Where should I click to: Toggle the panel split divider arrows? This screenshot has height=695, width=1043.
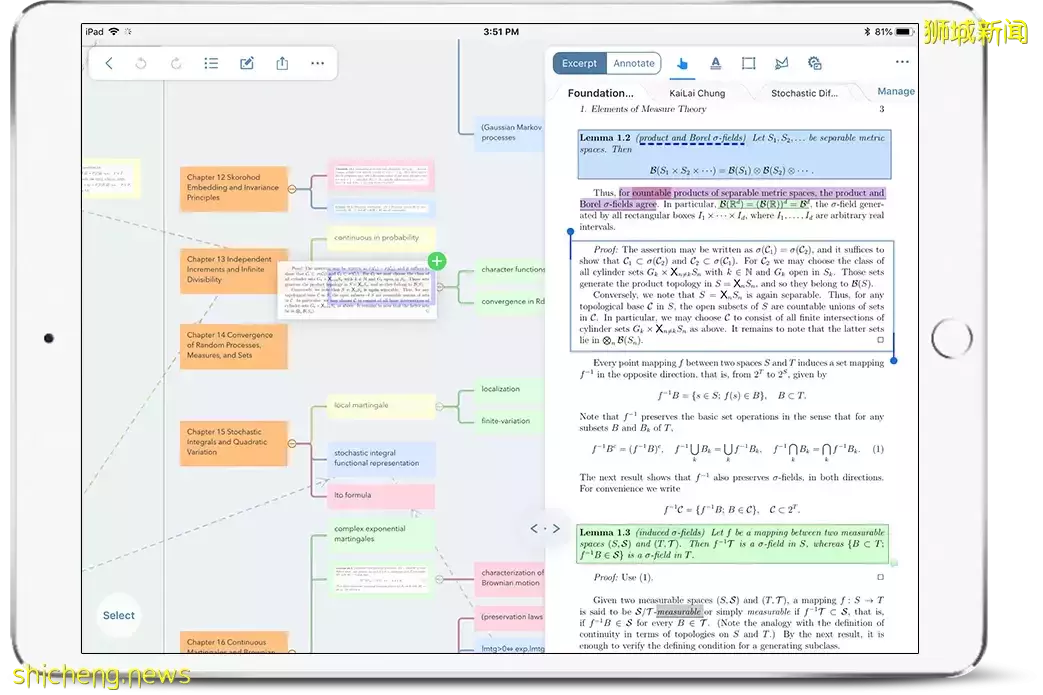[545, 528]
